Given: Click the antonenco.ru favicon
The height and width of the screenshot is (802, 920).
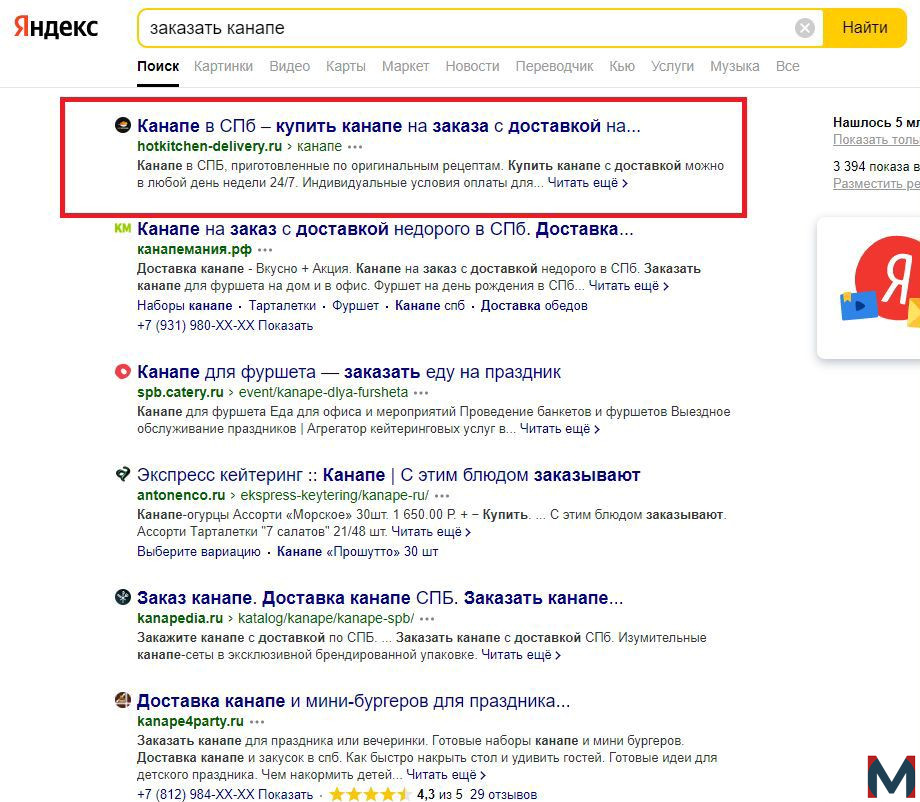Looking at the screenshot, I should tap(123, 474).
